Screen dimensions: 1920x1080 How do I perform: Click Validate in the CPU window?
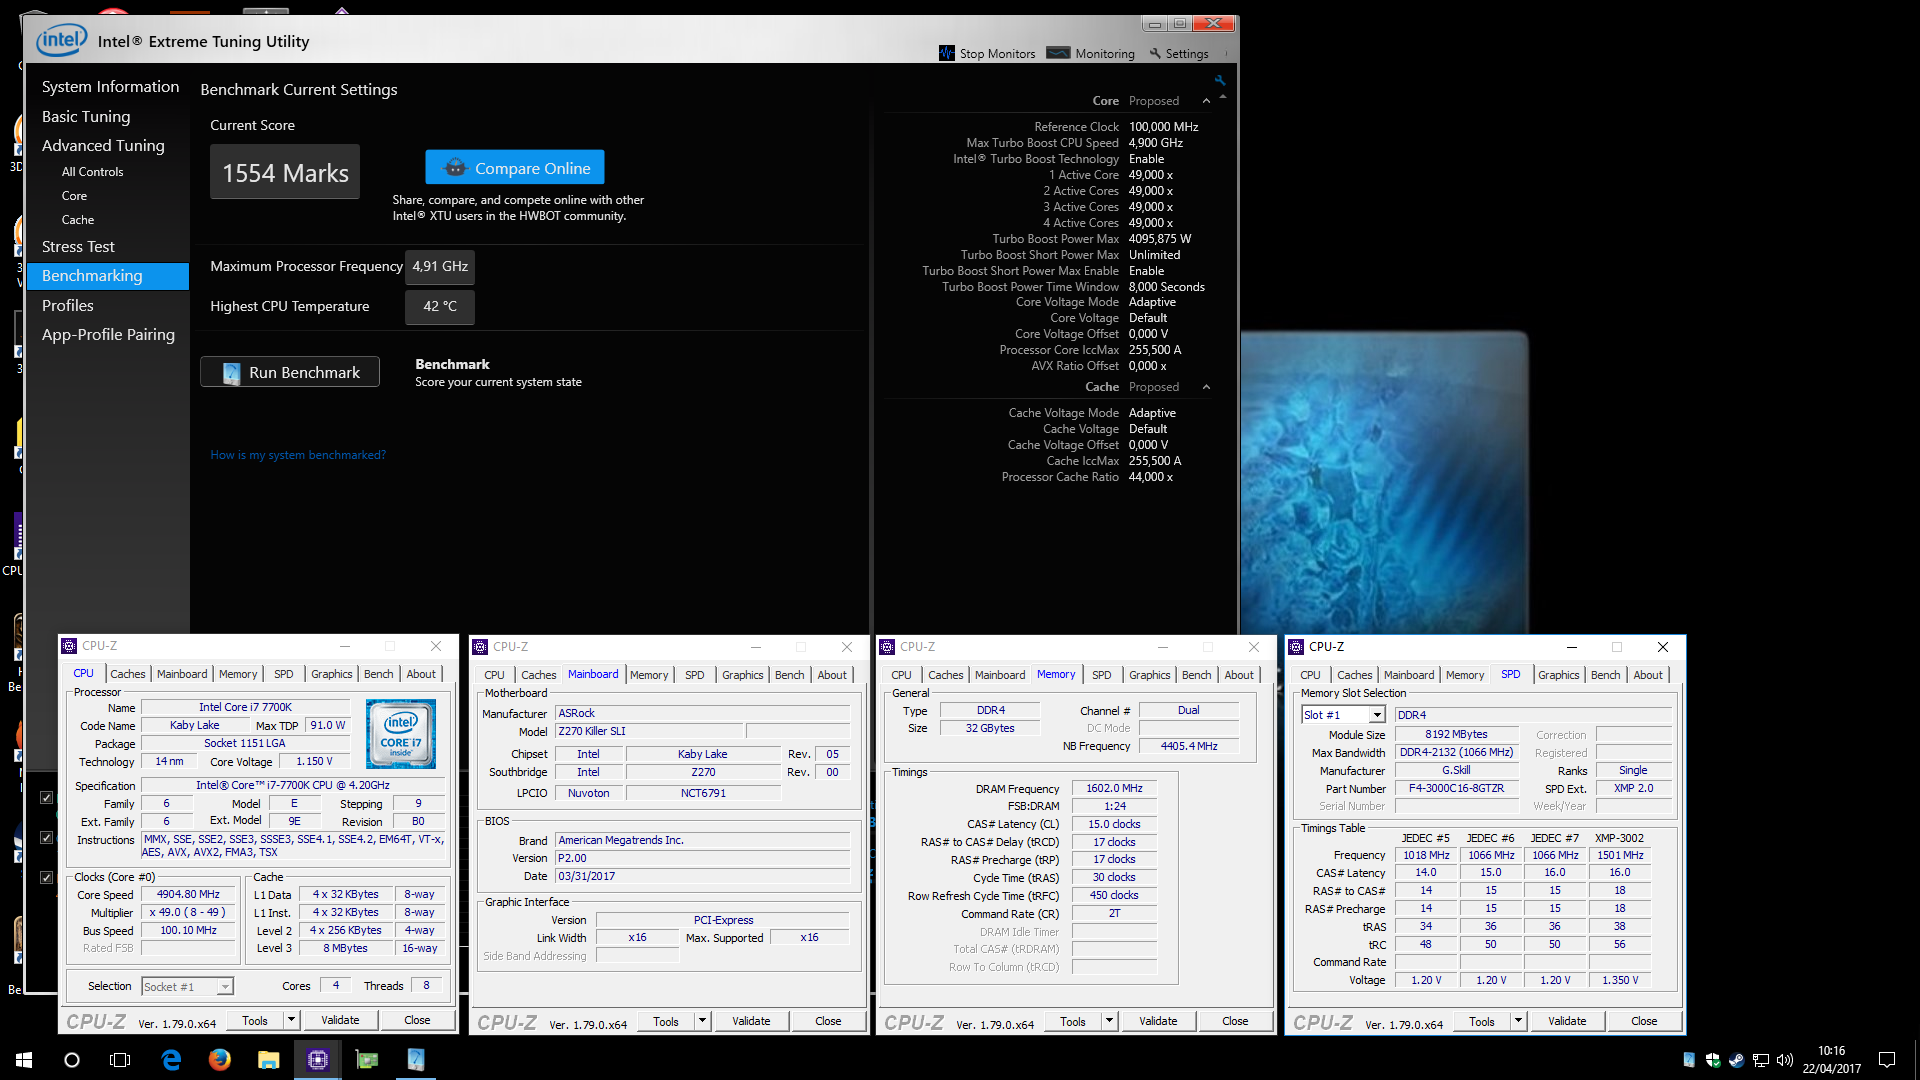340,1020
